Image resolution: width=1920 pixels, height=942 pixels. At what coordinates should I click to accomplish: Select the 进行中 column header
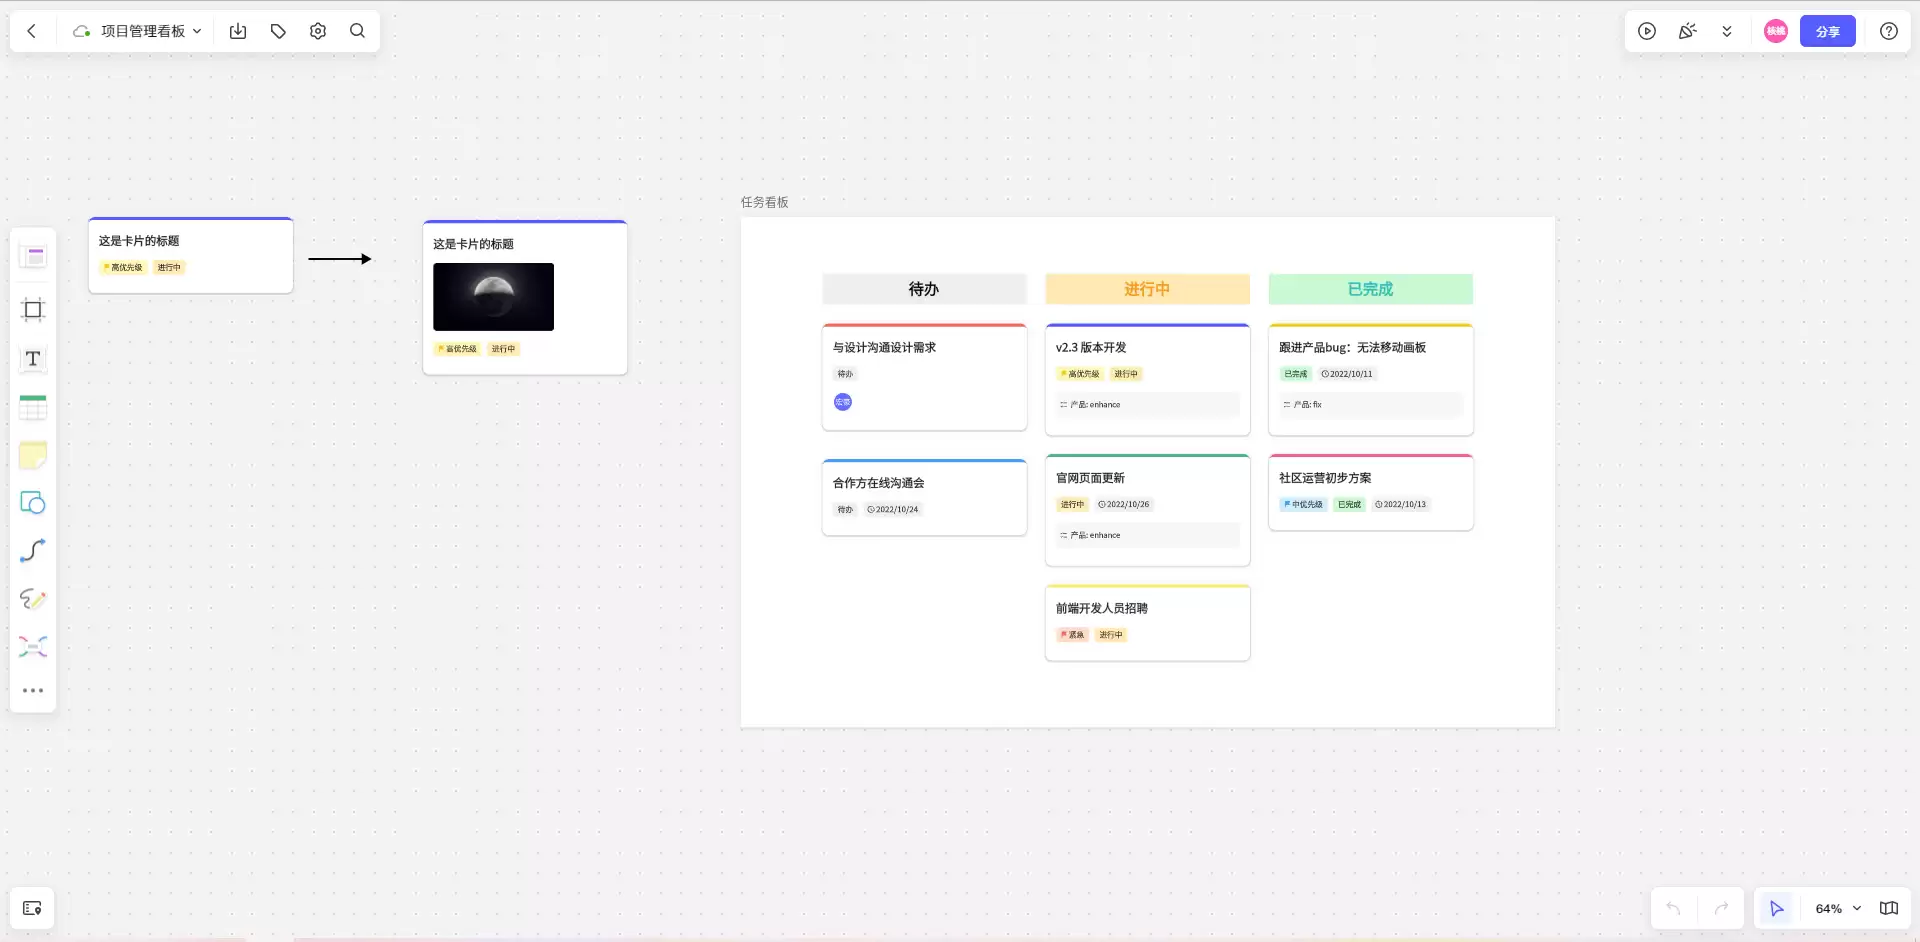click(1147, 289)
